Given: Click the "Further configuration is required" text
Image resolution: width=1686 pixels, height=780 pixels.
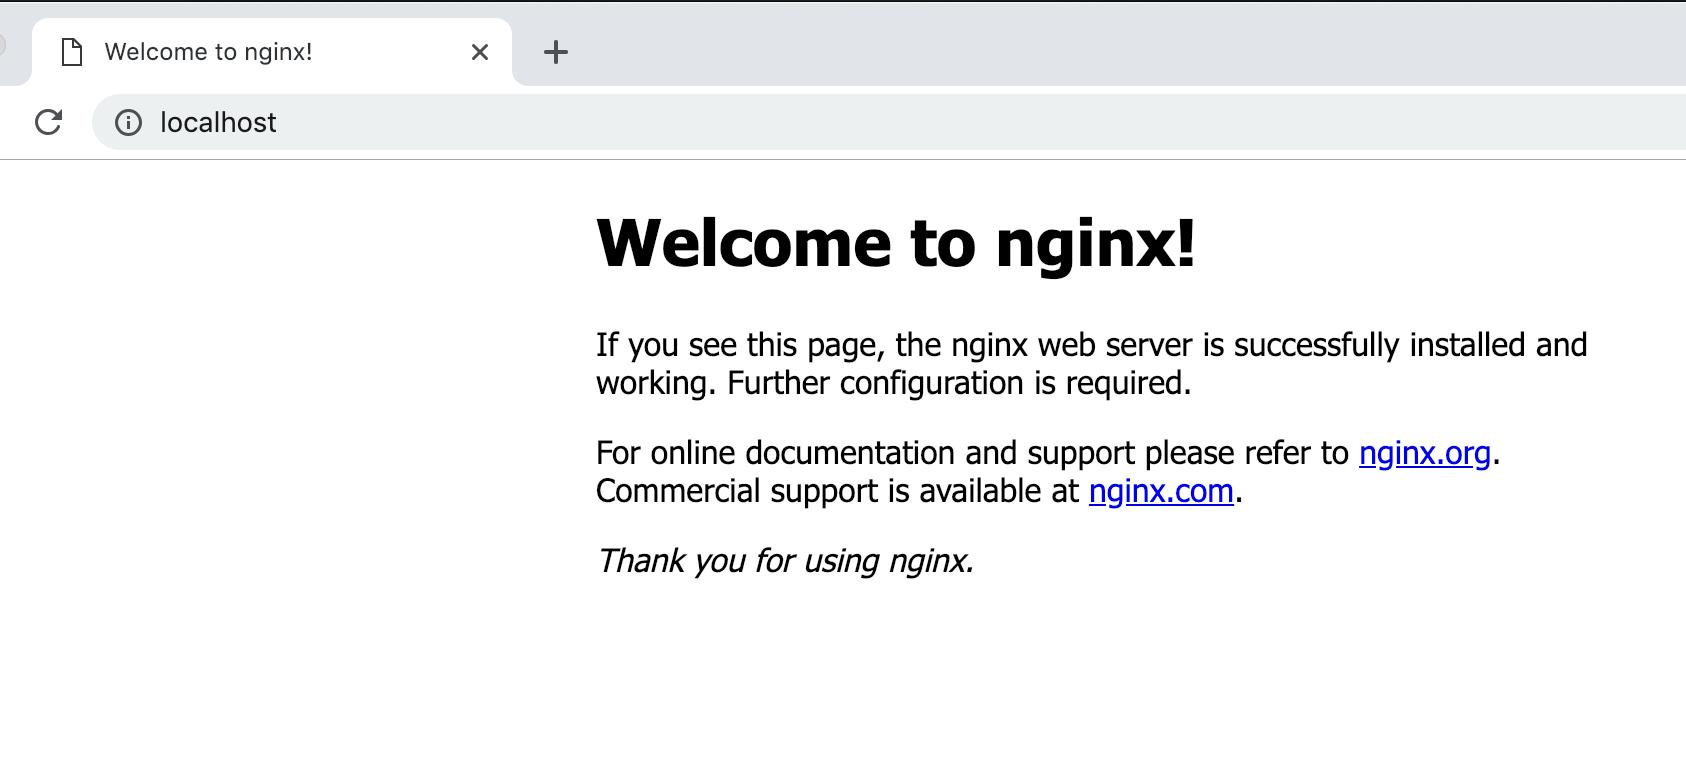Looking at the screenshot, I should point(958,383).
